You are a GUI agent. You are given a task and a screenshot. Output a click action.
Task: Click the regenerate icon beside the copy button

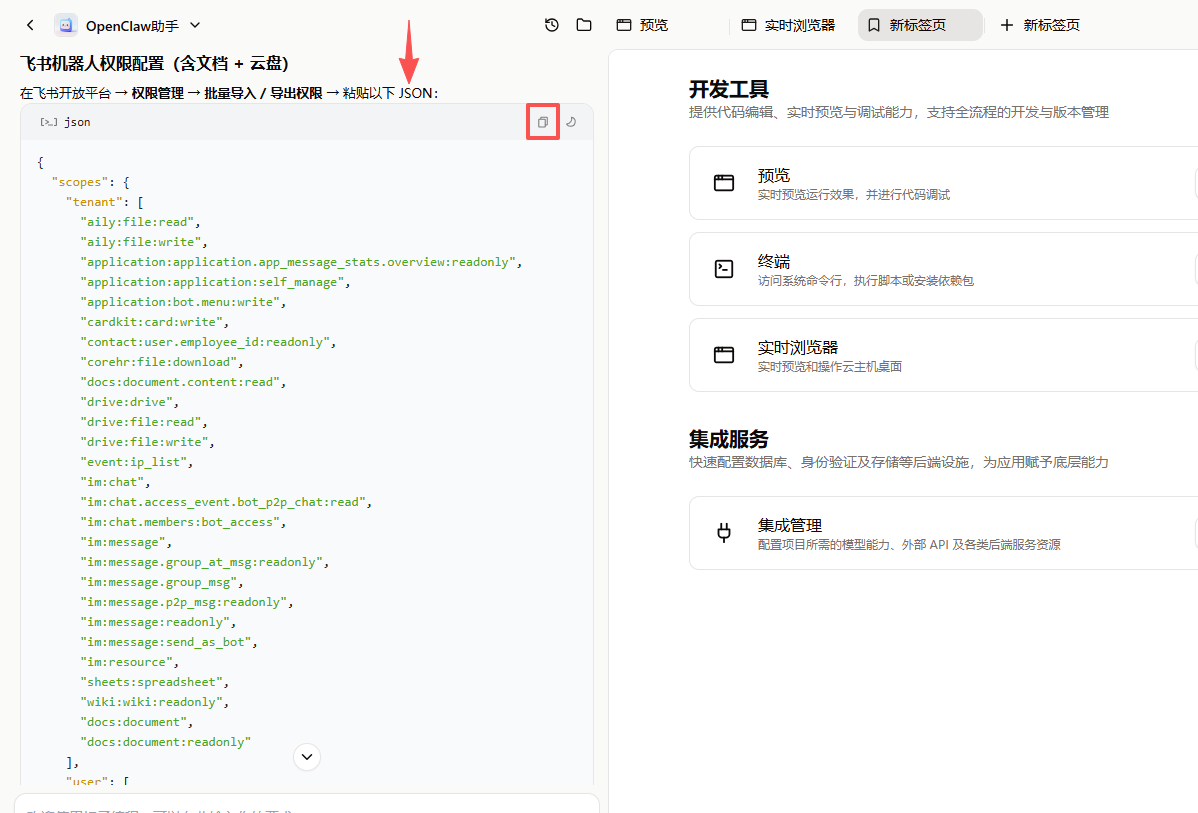point(570,121)
